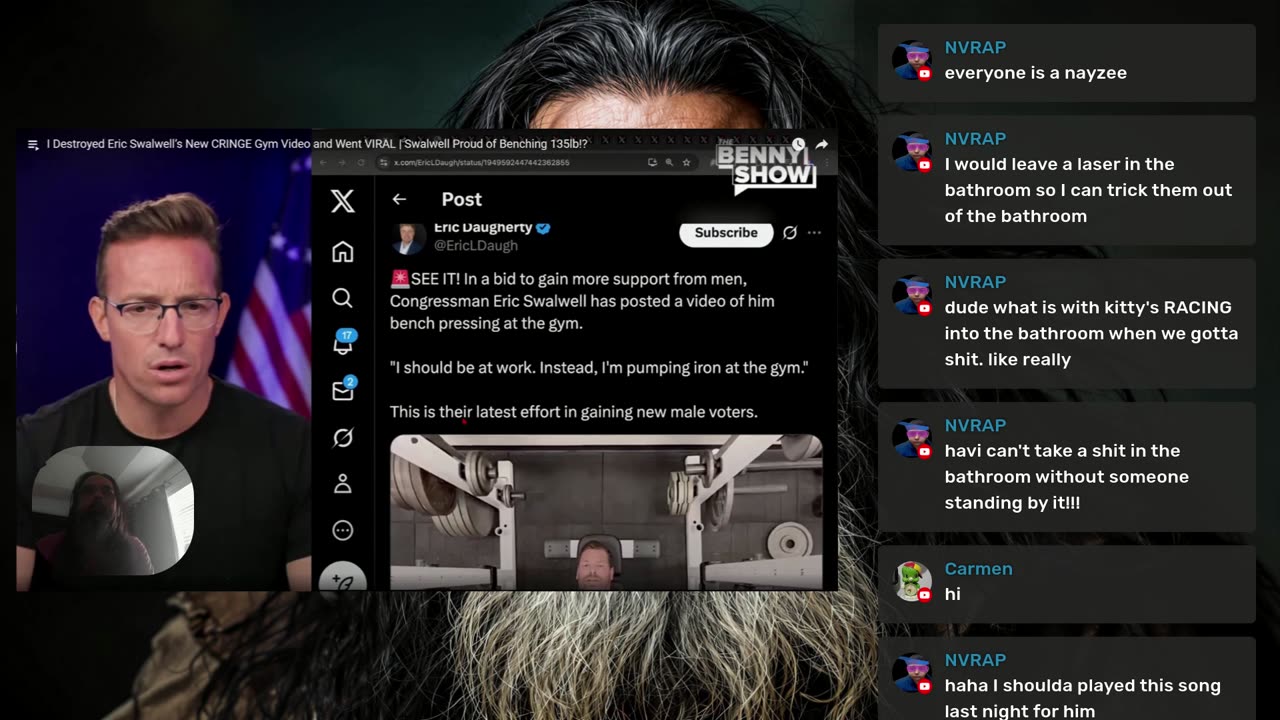Image resolution: width=1280 pixels, height=720 pixels.
Task: Click the blue verified badge by Eric Daugherty
Action: tap(543, 228)
